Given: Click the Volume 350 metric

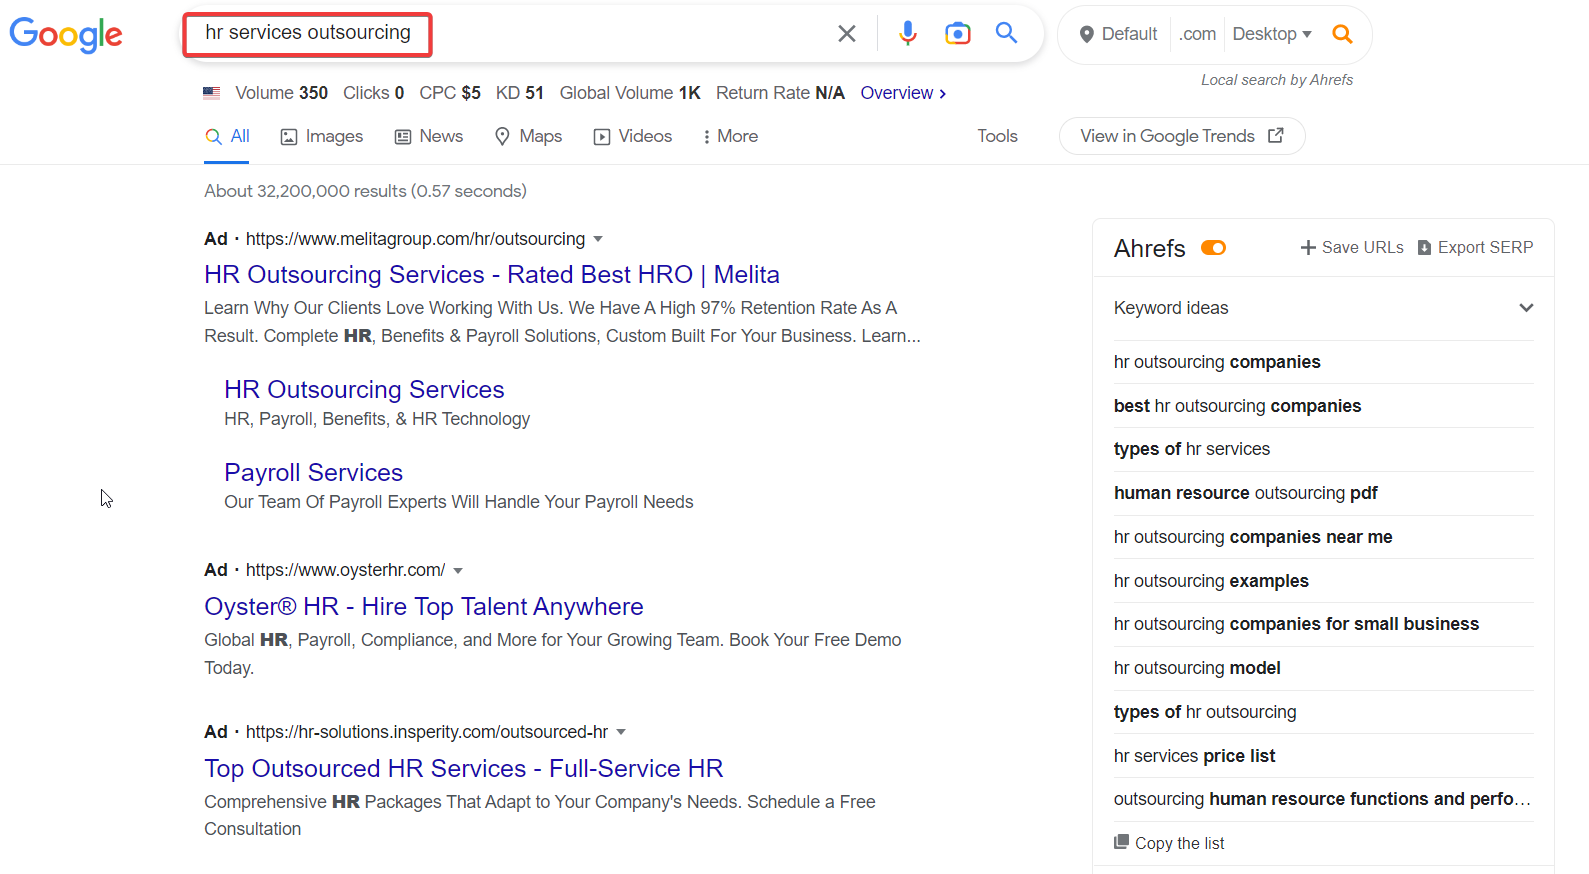Looking at the screenshot, I should pos(281,93).
